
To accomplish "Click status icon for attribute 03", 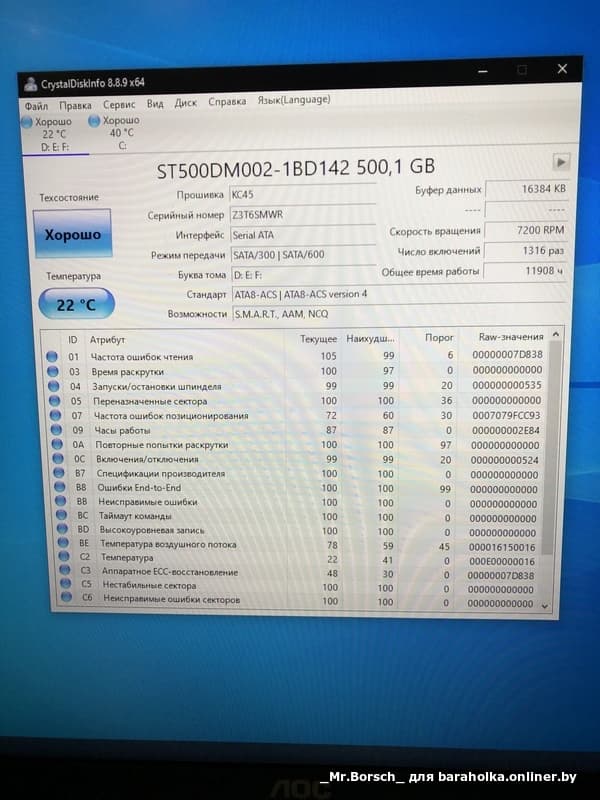I will pos(53,371).
